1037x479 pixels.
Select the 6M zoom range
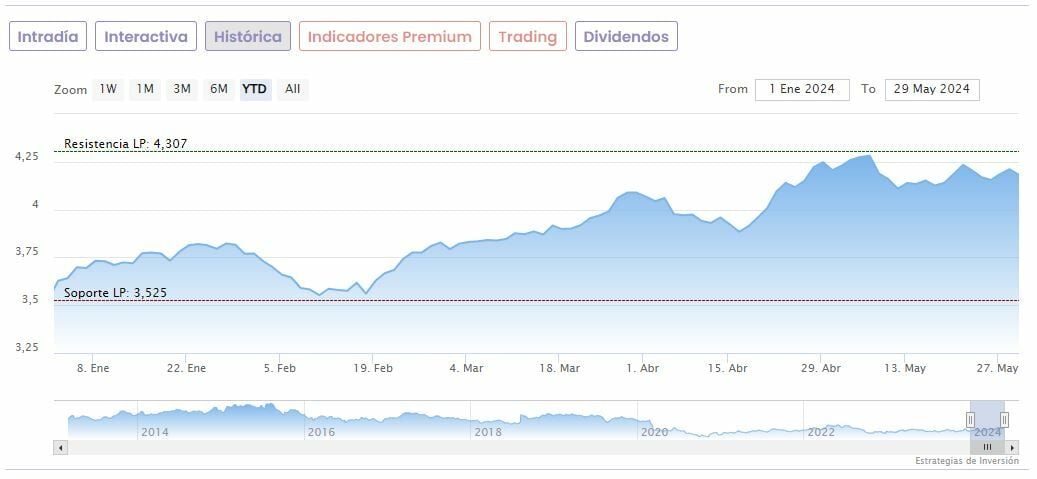pos(218,89)
